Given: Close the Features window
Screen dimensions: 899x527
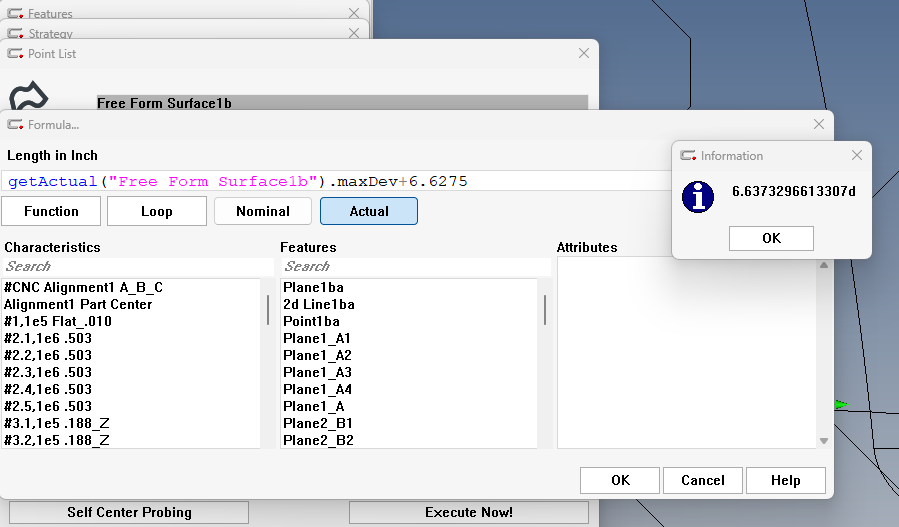Looking at the screenshot, I should pyautogui.click(x=353, y=14).
